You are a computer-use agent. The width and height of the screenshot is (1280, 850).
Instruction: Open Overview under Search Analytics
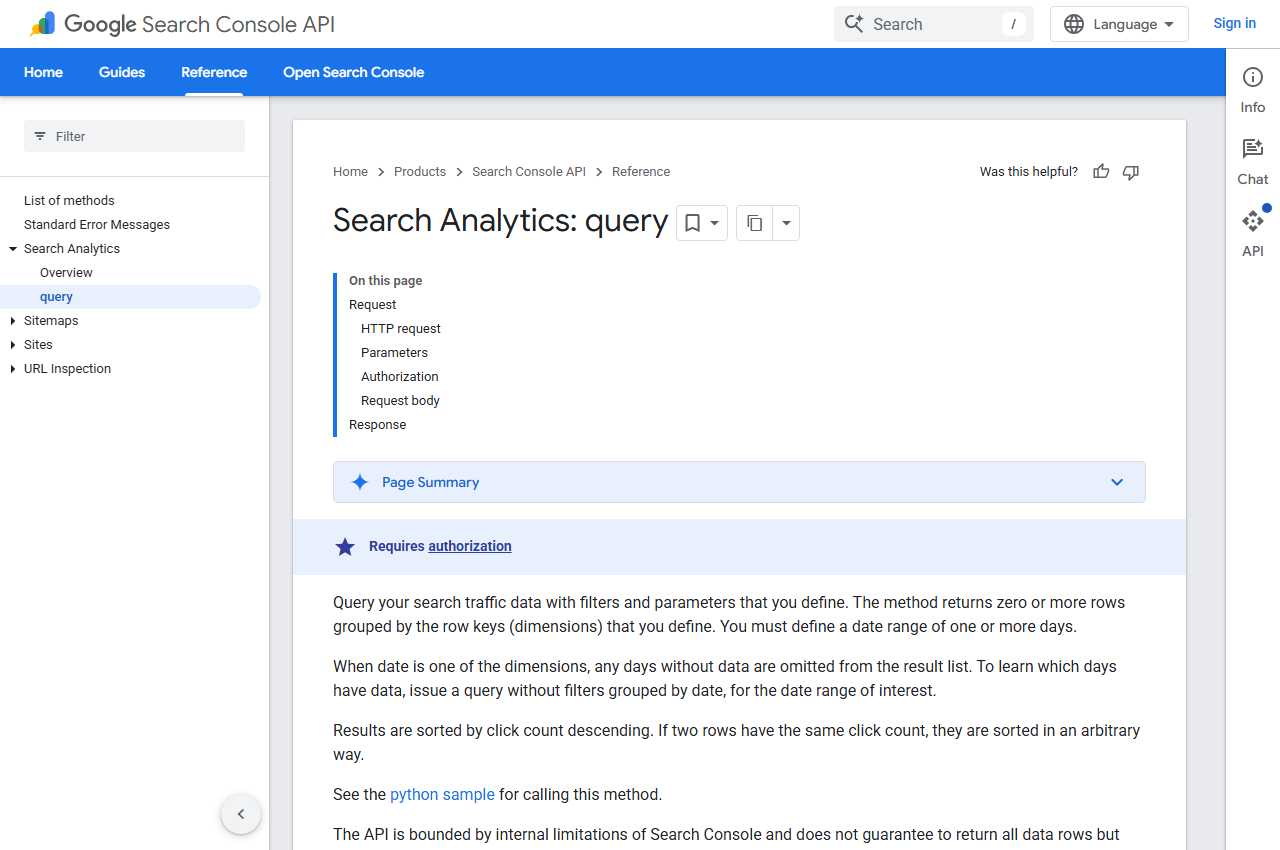point(66,273)
